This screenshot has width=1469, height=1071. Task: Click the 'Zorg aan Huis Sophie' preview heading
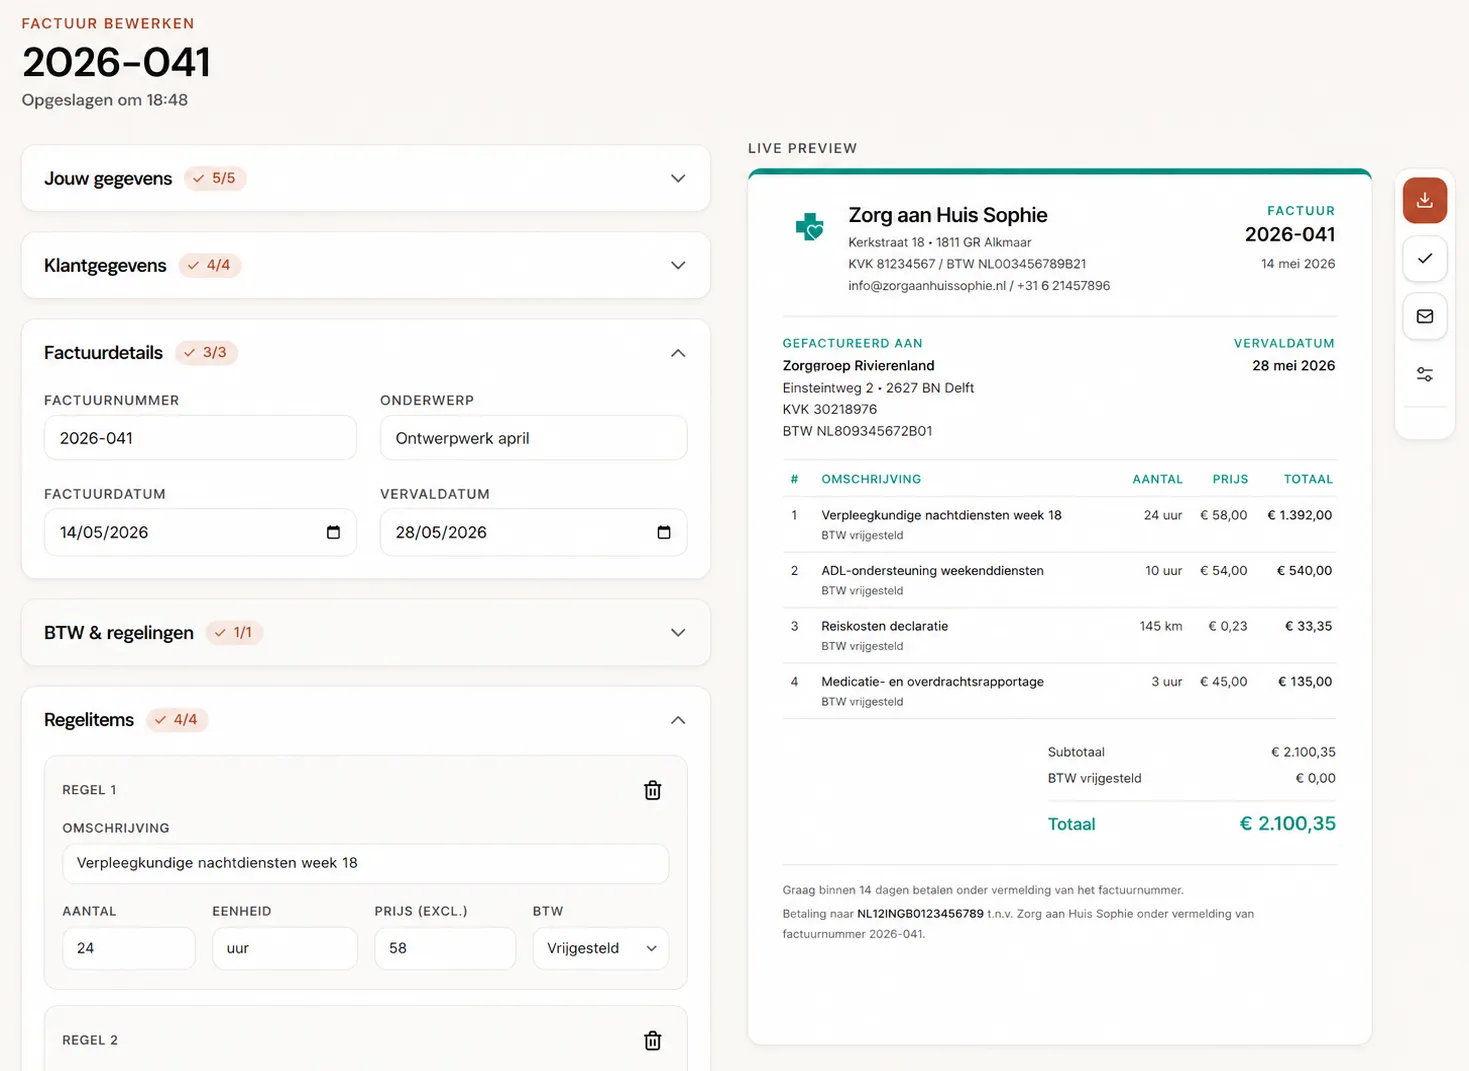coord(948,215)
